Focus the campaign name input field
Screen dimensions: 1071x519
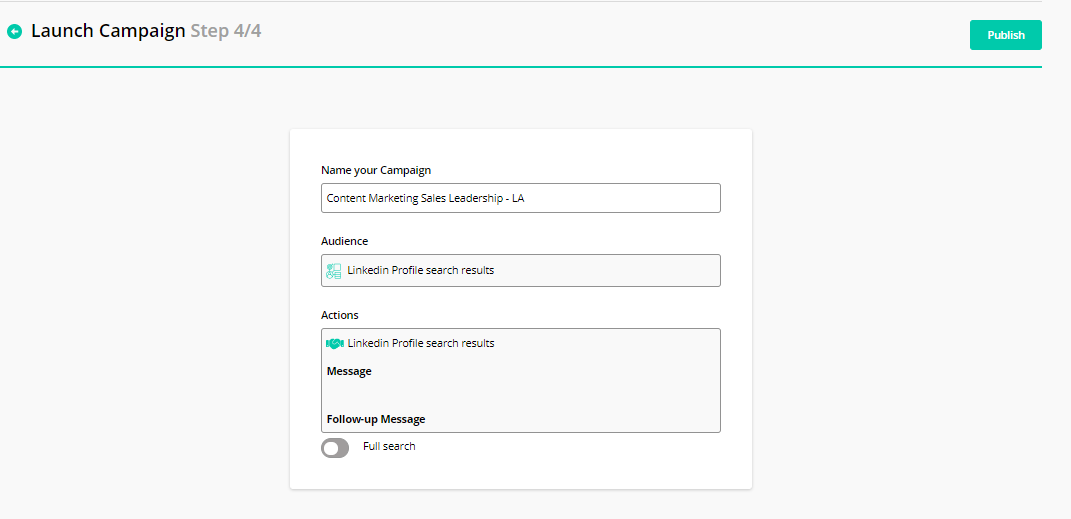point(520,198)
